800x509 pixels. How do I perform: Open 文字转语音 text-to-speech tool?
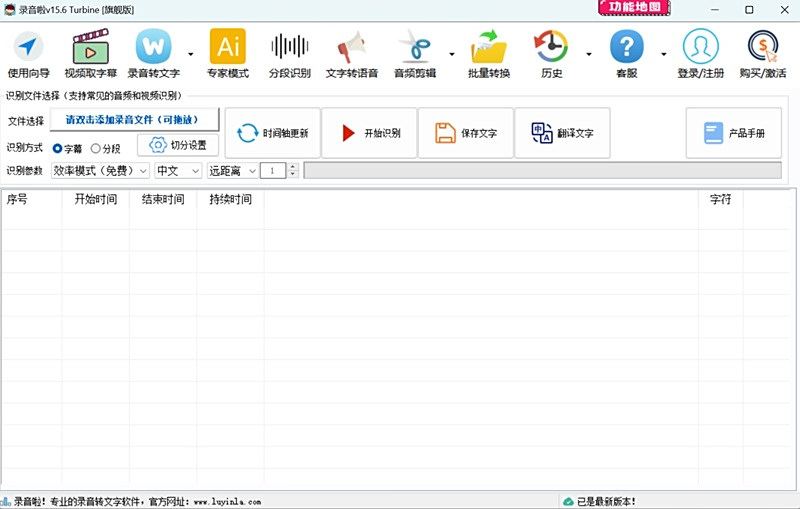point(351,54)
